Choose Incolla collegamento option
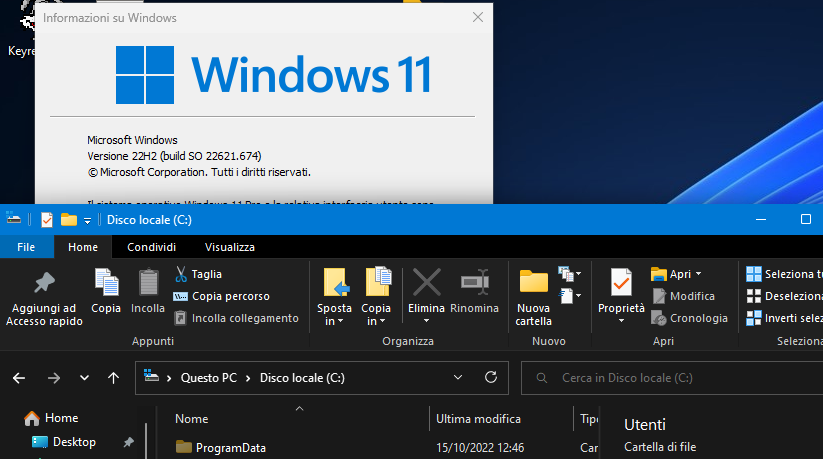 click(x=236, y=318)
